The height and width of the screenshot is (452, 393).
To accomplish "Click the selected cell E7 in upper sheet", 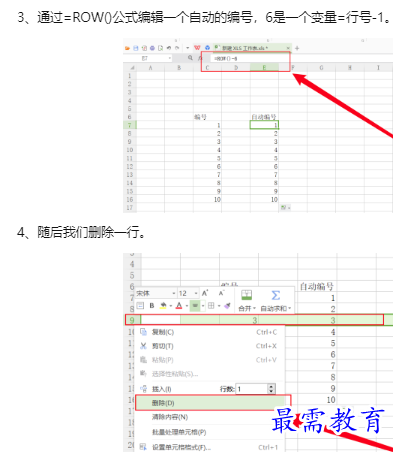I will (264, 125).
